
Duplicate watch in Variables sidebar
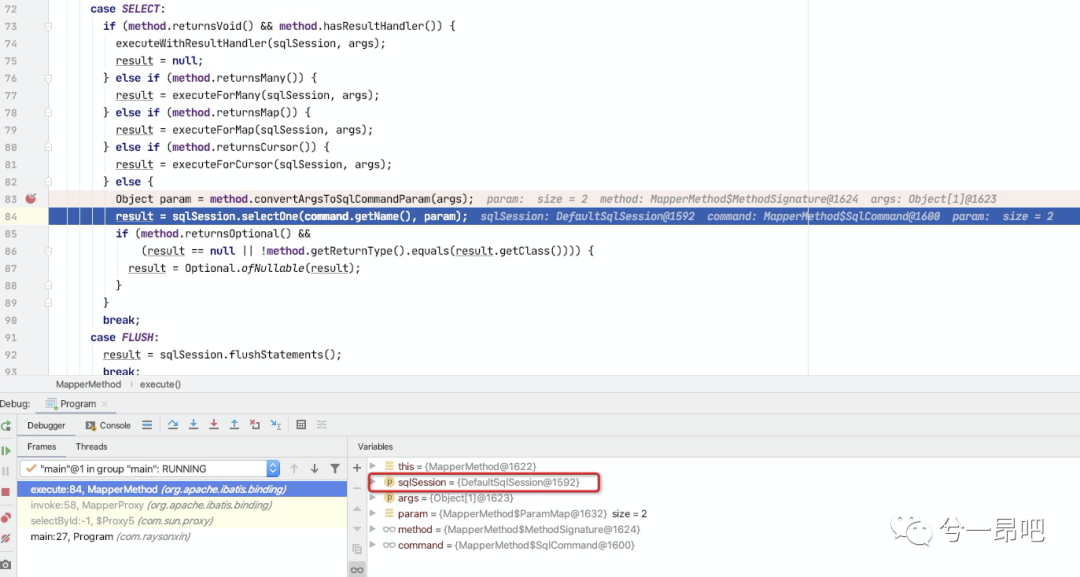[x=357, y=549]
